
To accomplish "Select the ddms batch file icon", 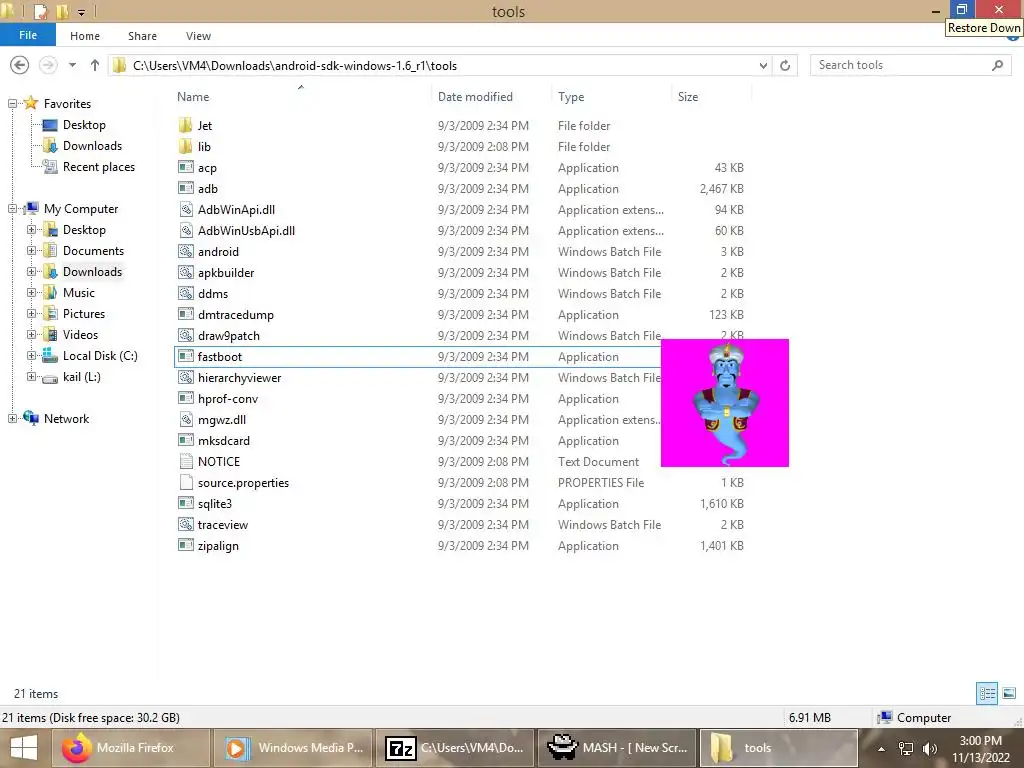I will click(185, 293).
